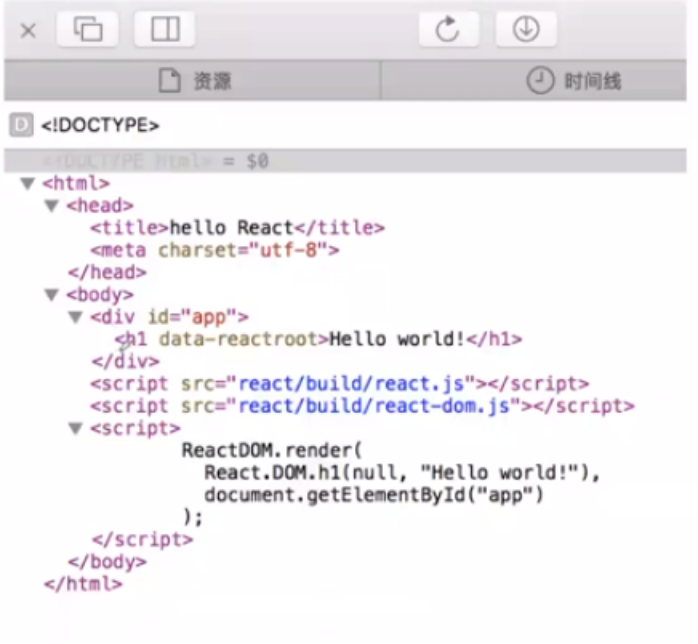The height and width of the screenshot is (644, 698).
Task: Click the closing ); code line
Action: coord(193,517)
